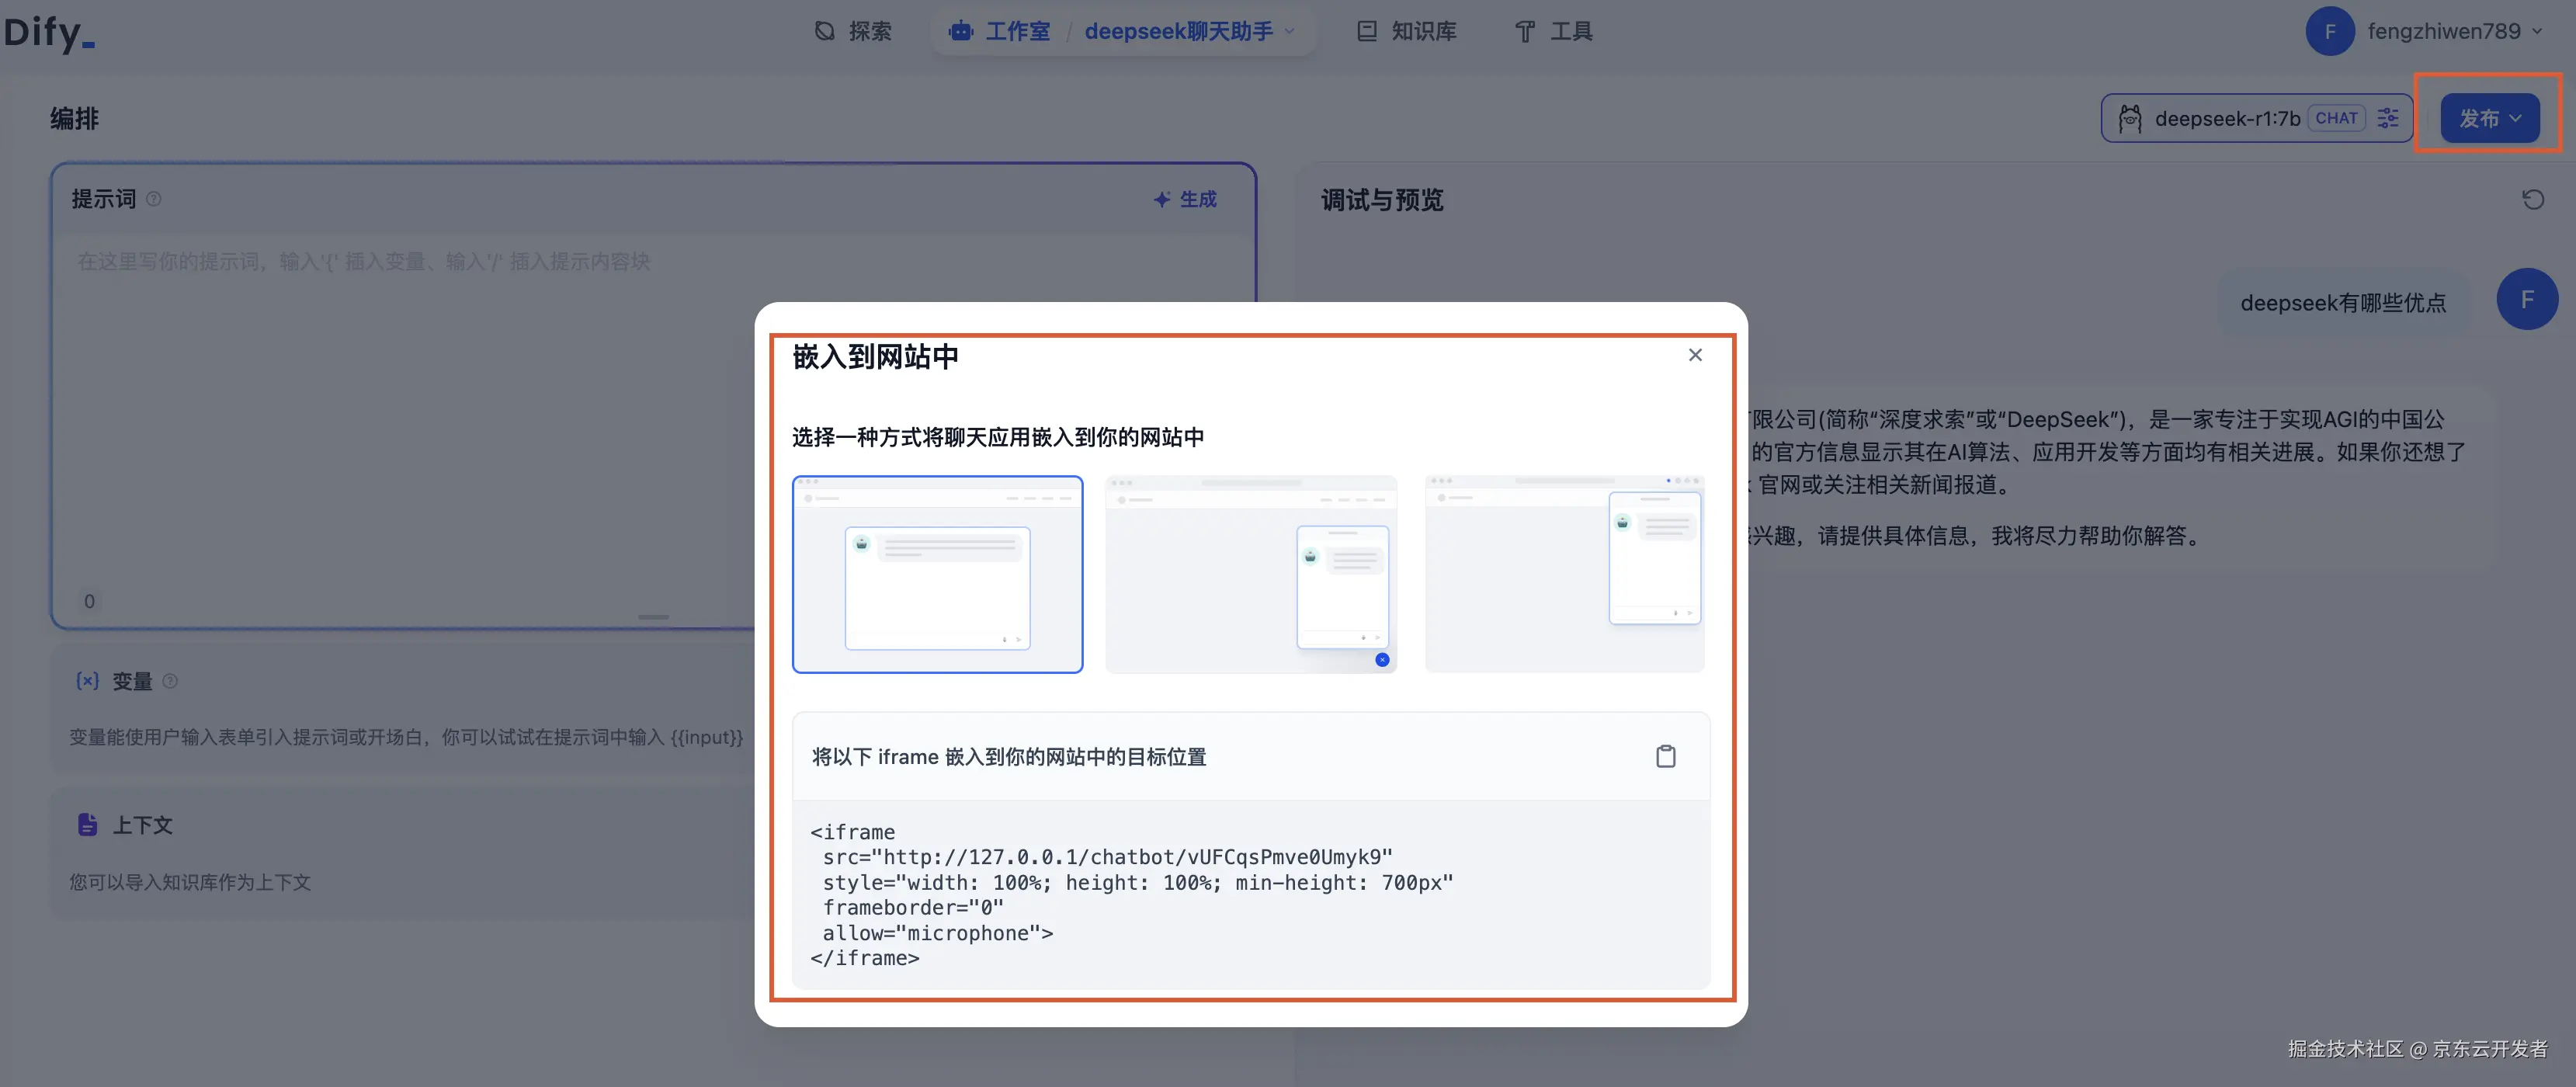2576x1087 pixels.
Task: Click the restart conversation refresh icon
Action: point(2532,200)
